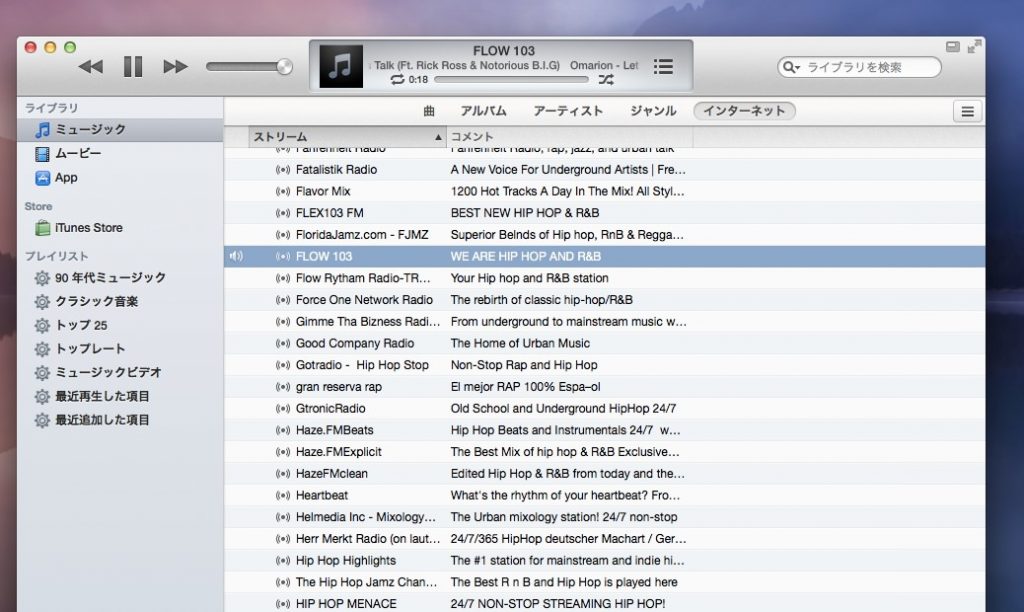Screen dimensions: 1024x612
Task: Switch to the ジャンル tab
Action: [652, 111]
